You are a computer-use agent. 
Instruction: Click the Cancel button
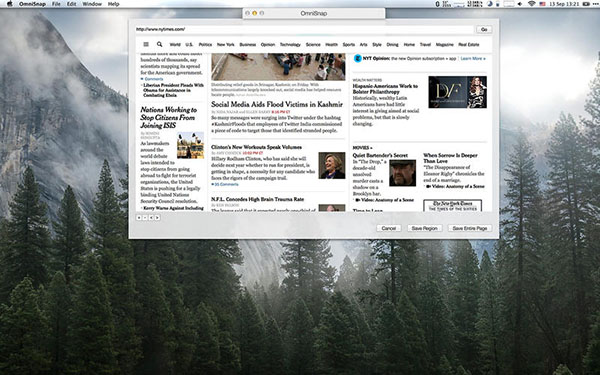click(x=389, y=228)
